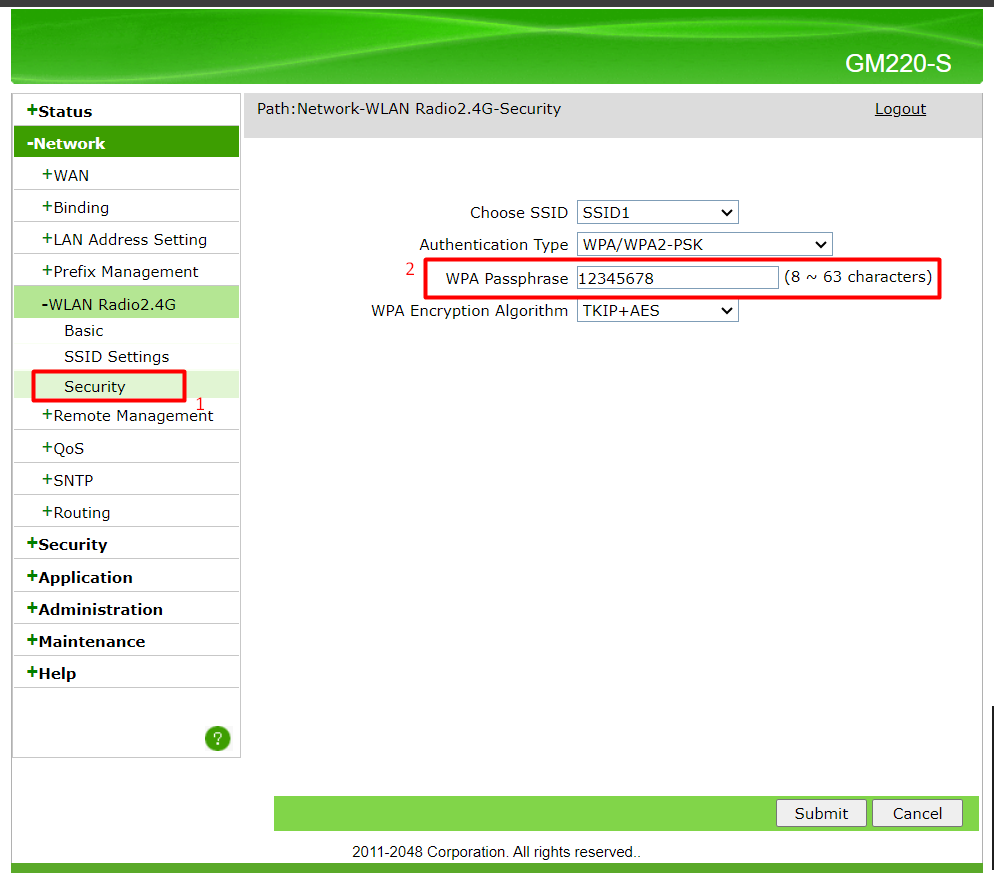Open the Basic WLAN settings page

pos(84,331)
